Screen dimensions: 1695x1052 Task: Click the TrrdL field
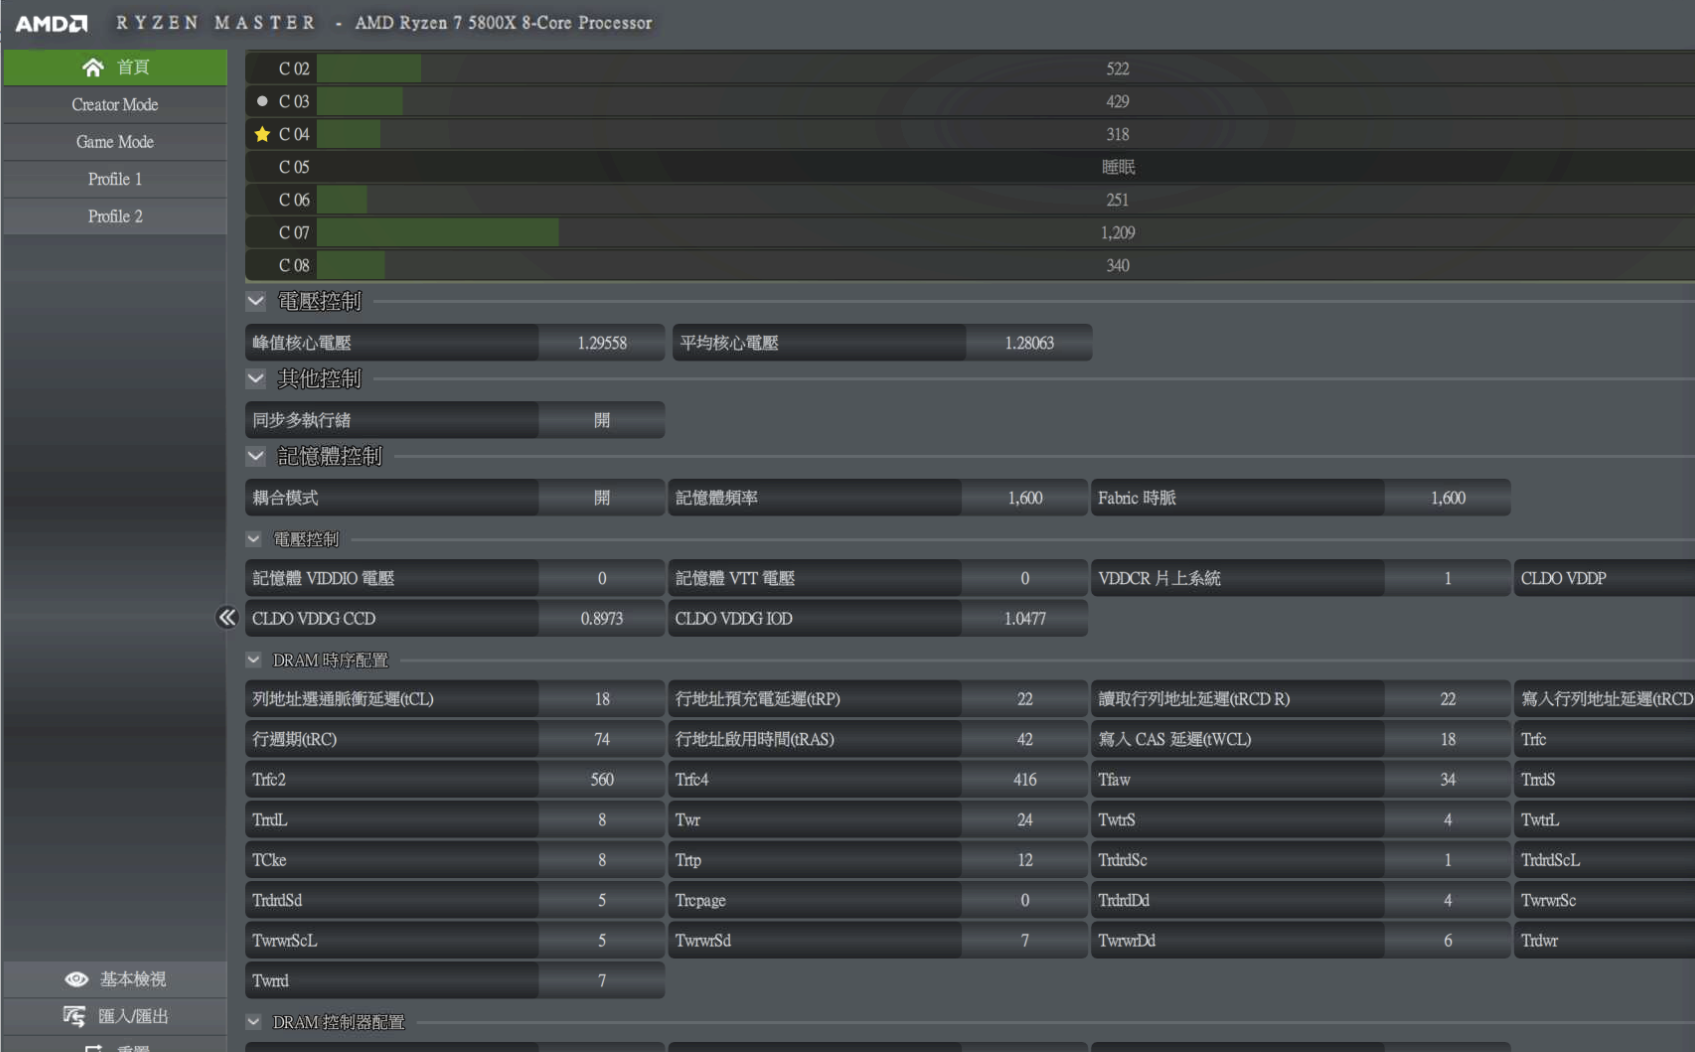(455, 819)
